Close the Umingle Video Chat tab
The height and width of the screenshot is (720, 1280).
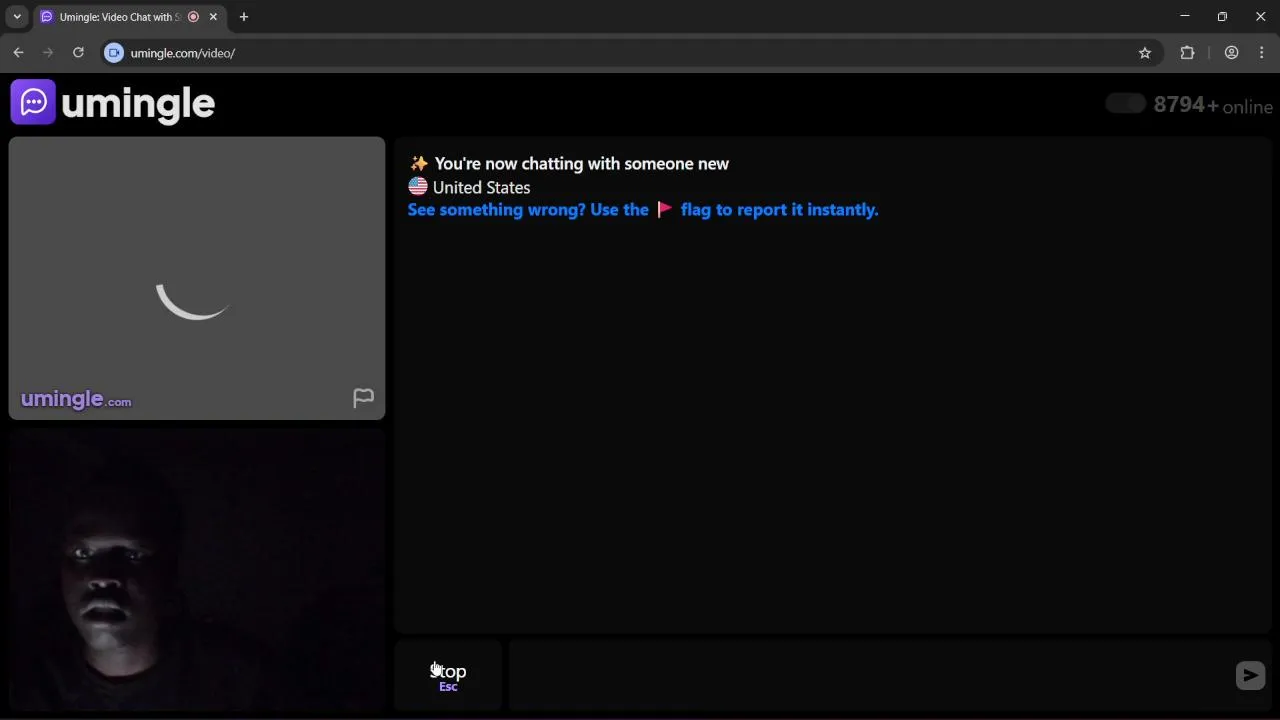213,17
